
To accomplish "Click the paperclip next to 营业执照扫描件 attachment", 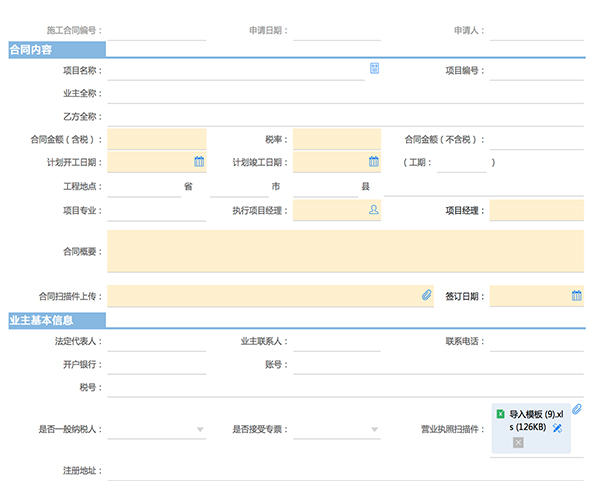I will 577,409.
